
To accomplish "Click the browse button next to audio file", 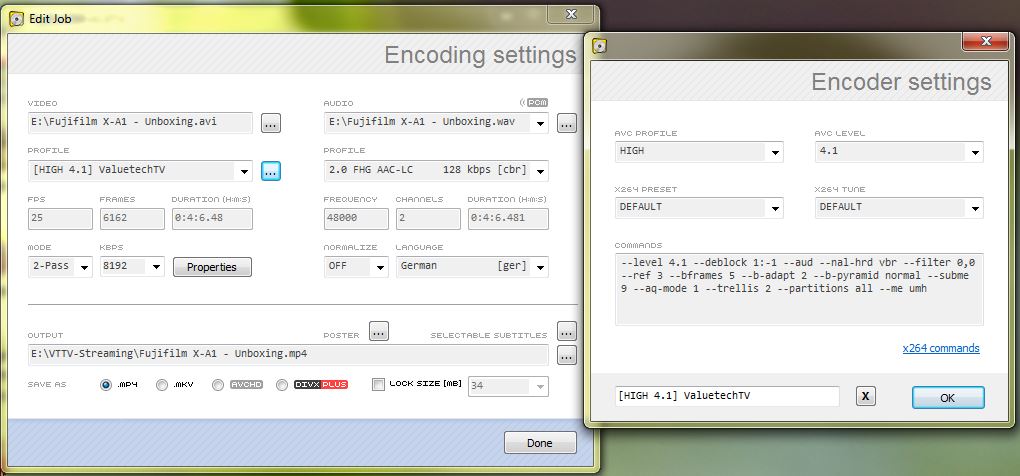I will coord(567,123).
